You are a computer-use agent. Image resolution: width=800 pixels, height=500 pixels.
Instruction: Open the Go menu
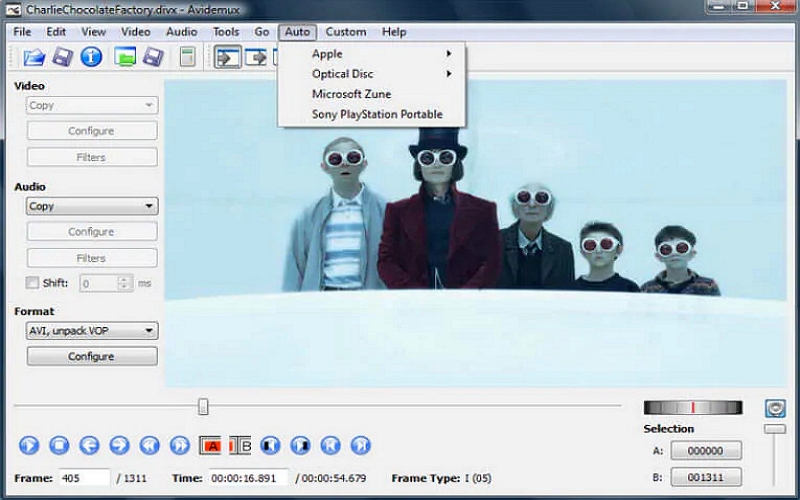pos(262,32)
